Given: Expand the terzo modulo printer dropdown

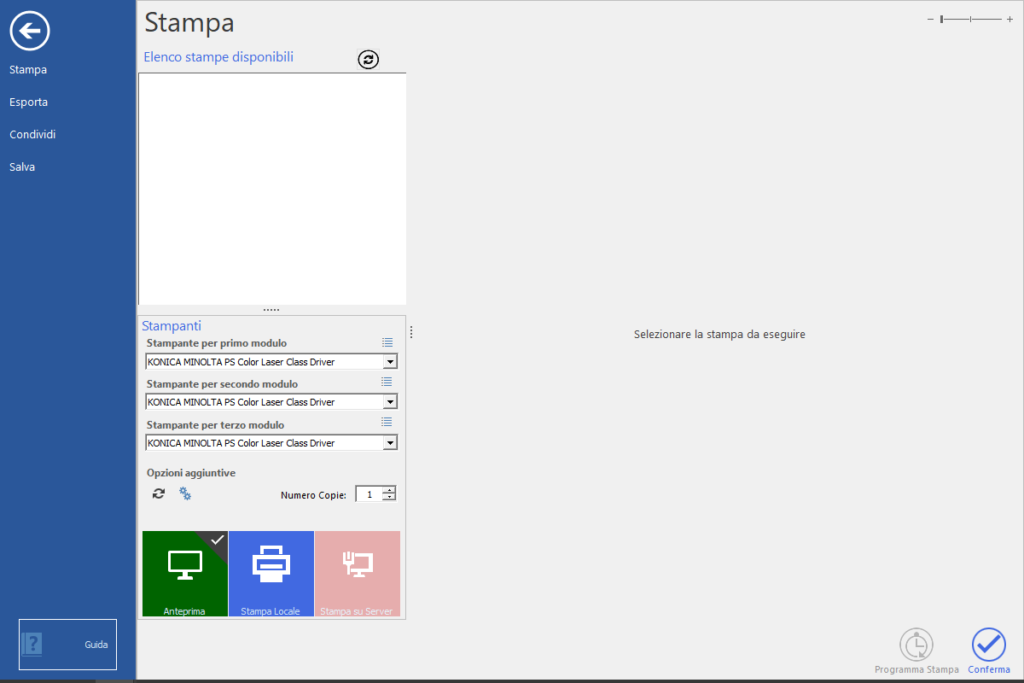Looking at the screenshot, I should point(390,443).
